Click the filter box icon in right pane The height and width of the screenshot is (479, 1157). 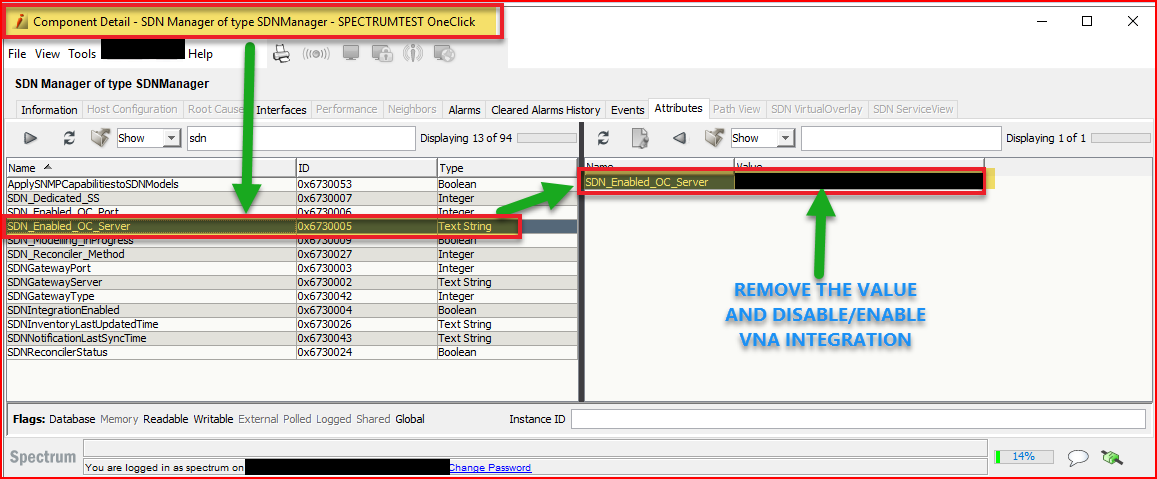click(713, 137)
